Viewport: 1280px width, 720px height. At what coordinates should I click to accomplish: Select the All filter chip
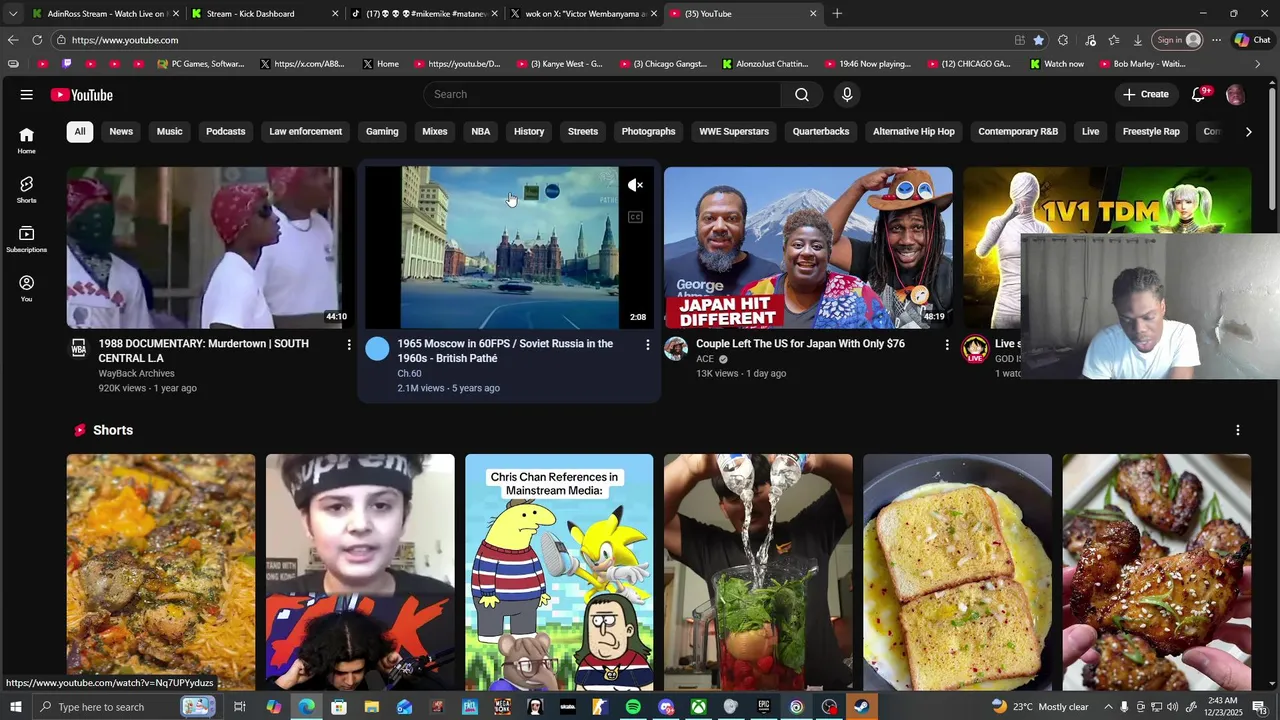80,131
